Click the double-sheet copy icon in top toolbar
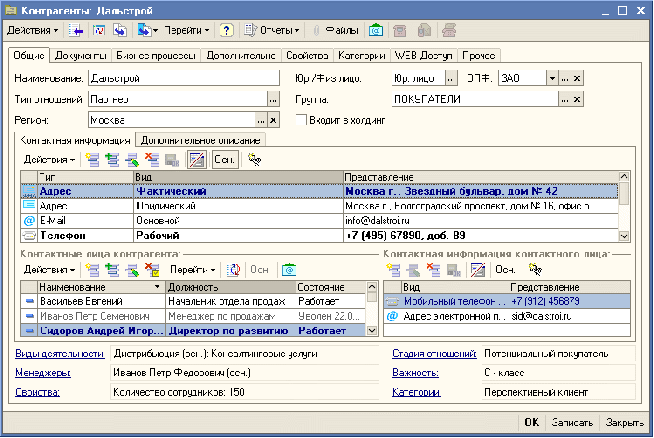 (120, 30)
